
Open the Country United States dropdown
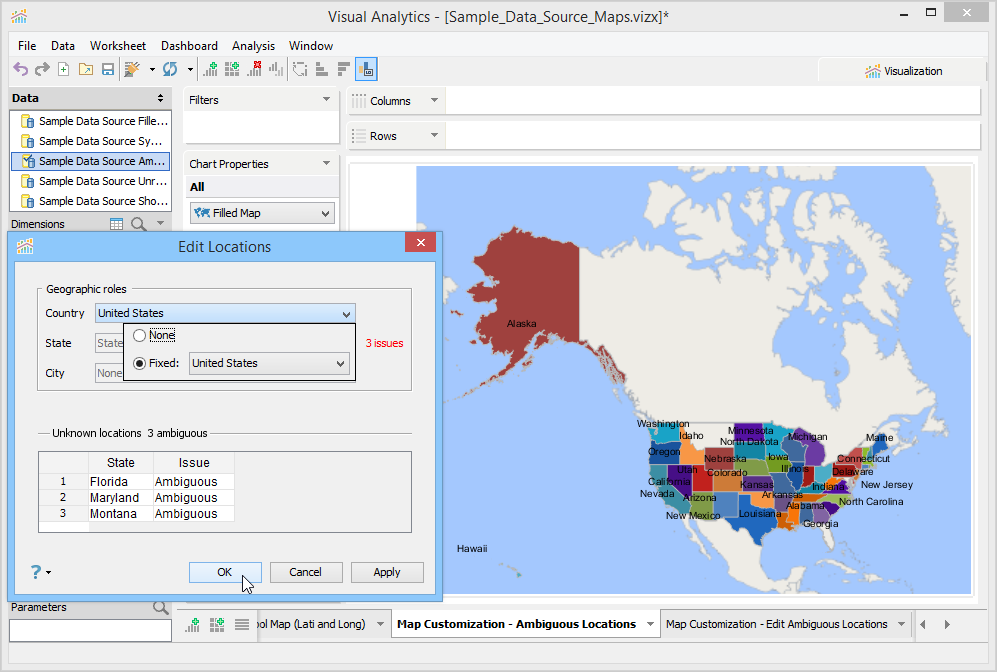(225, 313)
